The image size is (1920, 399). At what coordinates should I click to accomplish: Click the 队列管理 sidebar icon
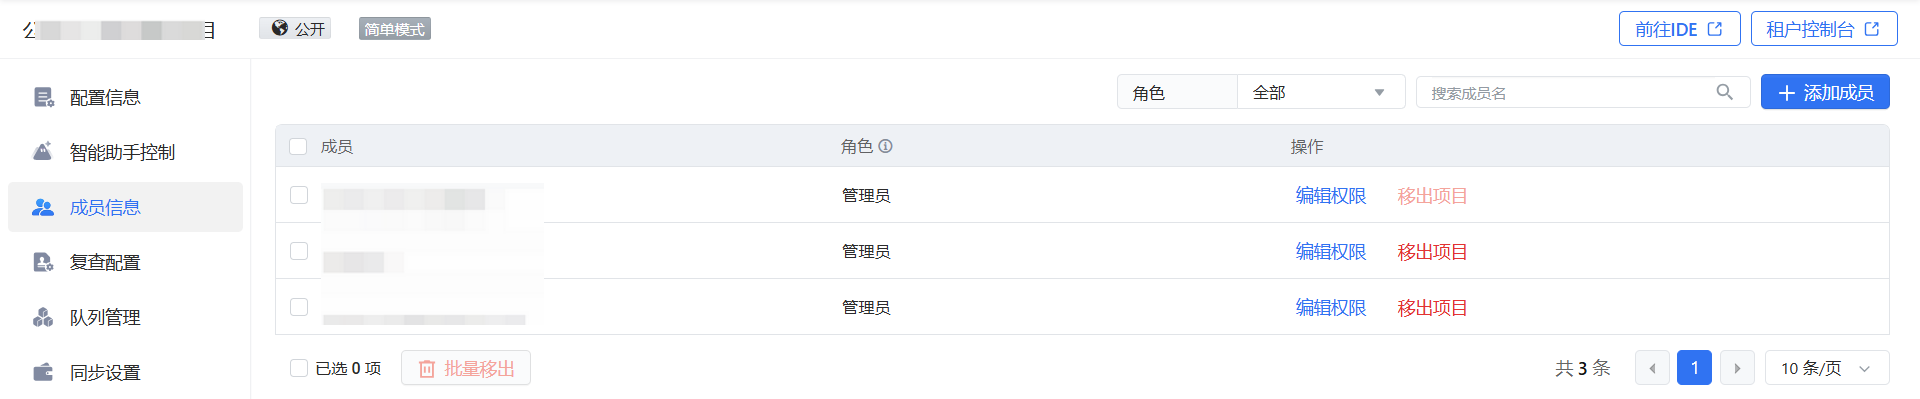(x=43, y=317)
